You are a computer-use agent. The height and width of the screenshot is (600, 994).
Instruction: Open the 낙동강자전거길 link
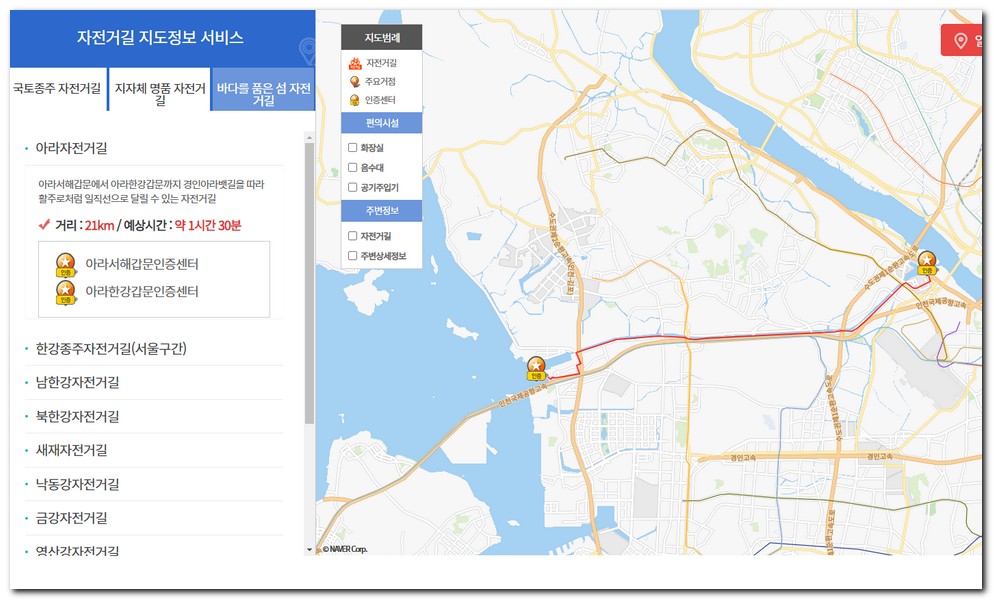[77, 484]
